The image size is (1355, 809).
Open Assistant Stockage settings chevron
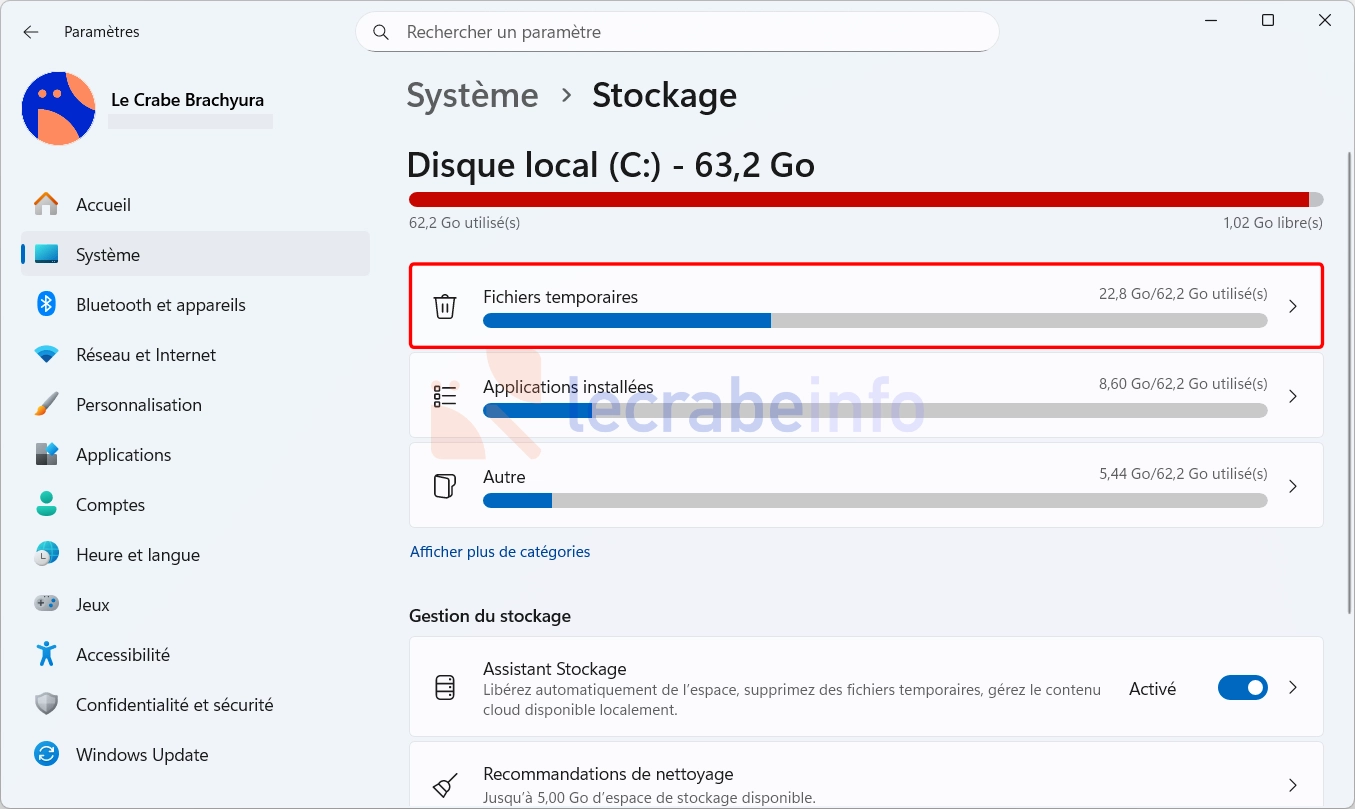pos(1293,688)
